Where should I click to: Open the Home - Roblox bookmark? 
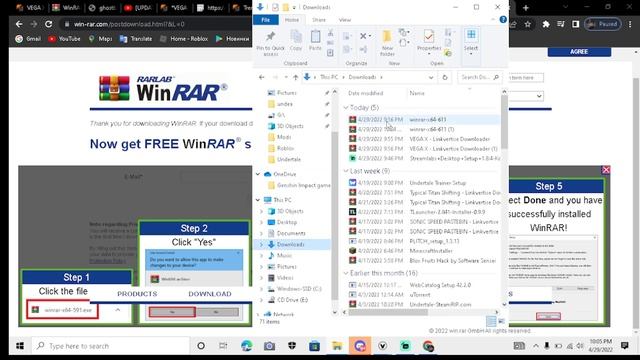(x=184, y=39)
